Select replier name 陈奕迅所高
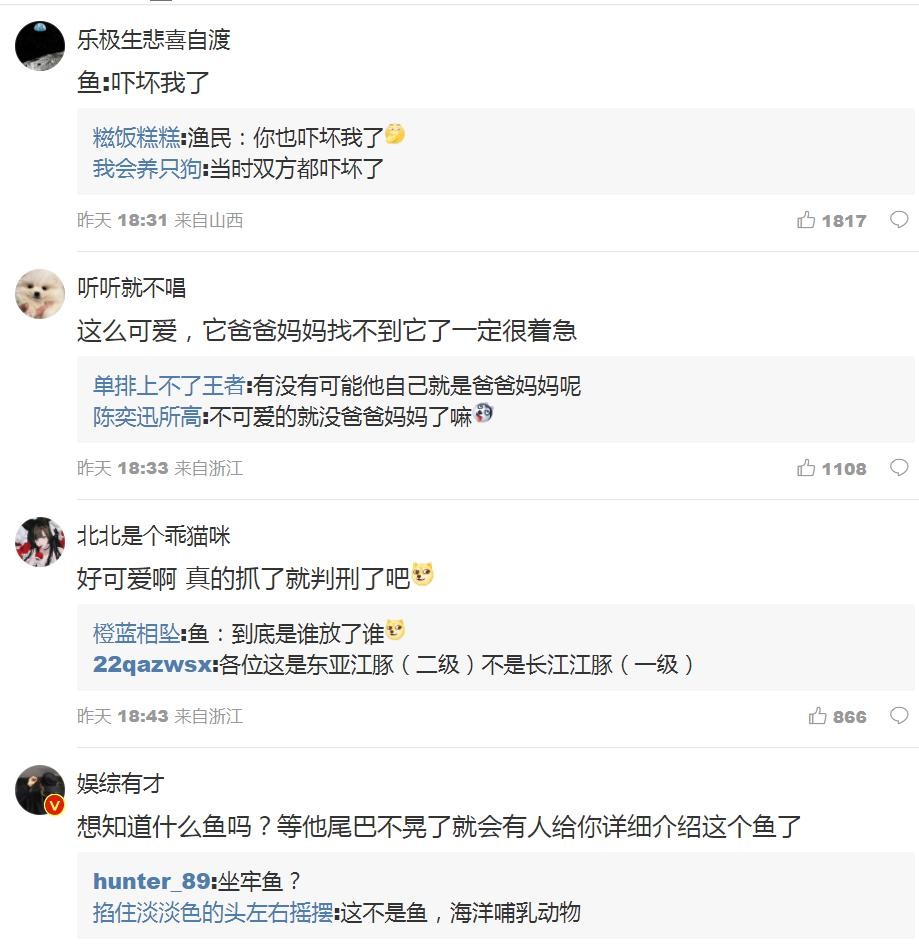Viewport: 919px width, 950px height. [147, 416]
